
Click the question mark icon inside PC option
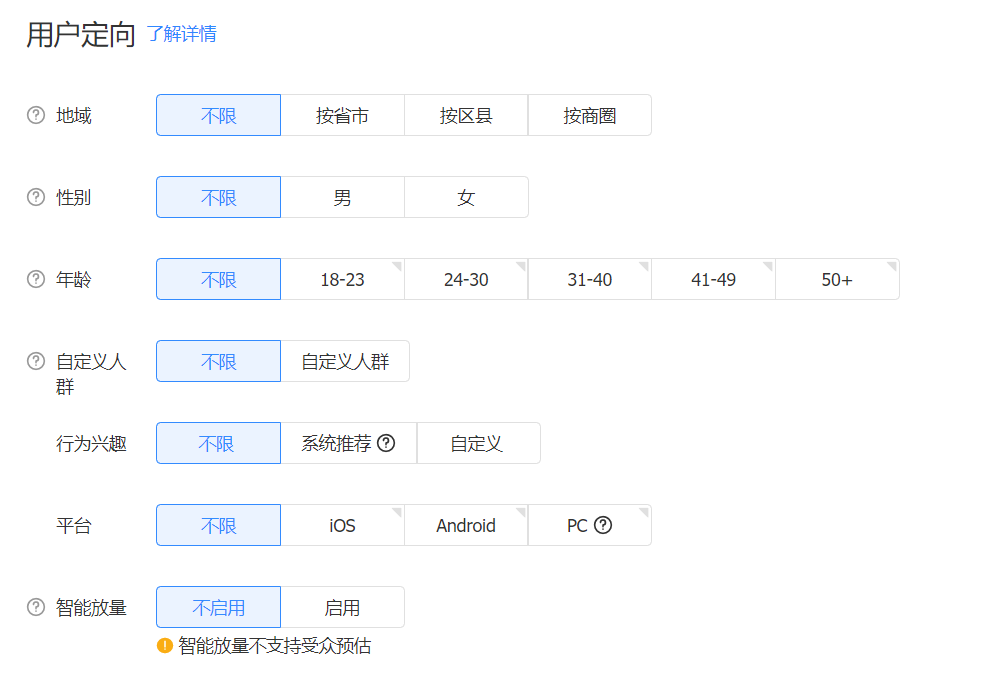[602, 525]
